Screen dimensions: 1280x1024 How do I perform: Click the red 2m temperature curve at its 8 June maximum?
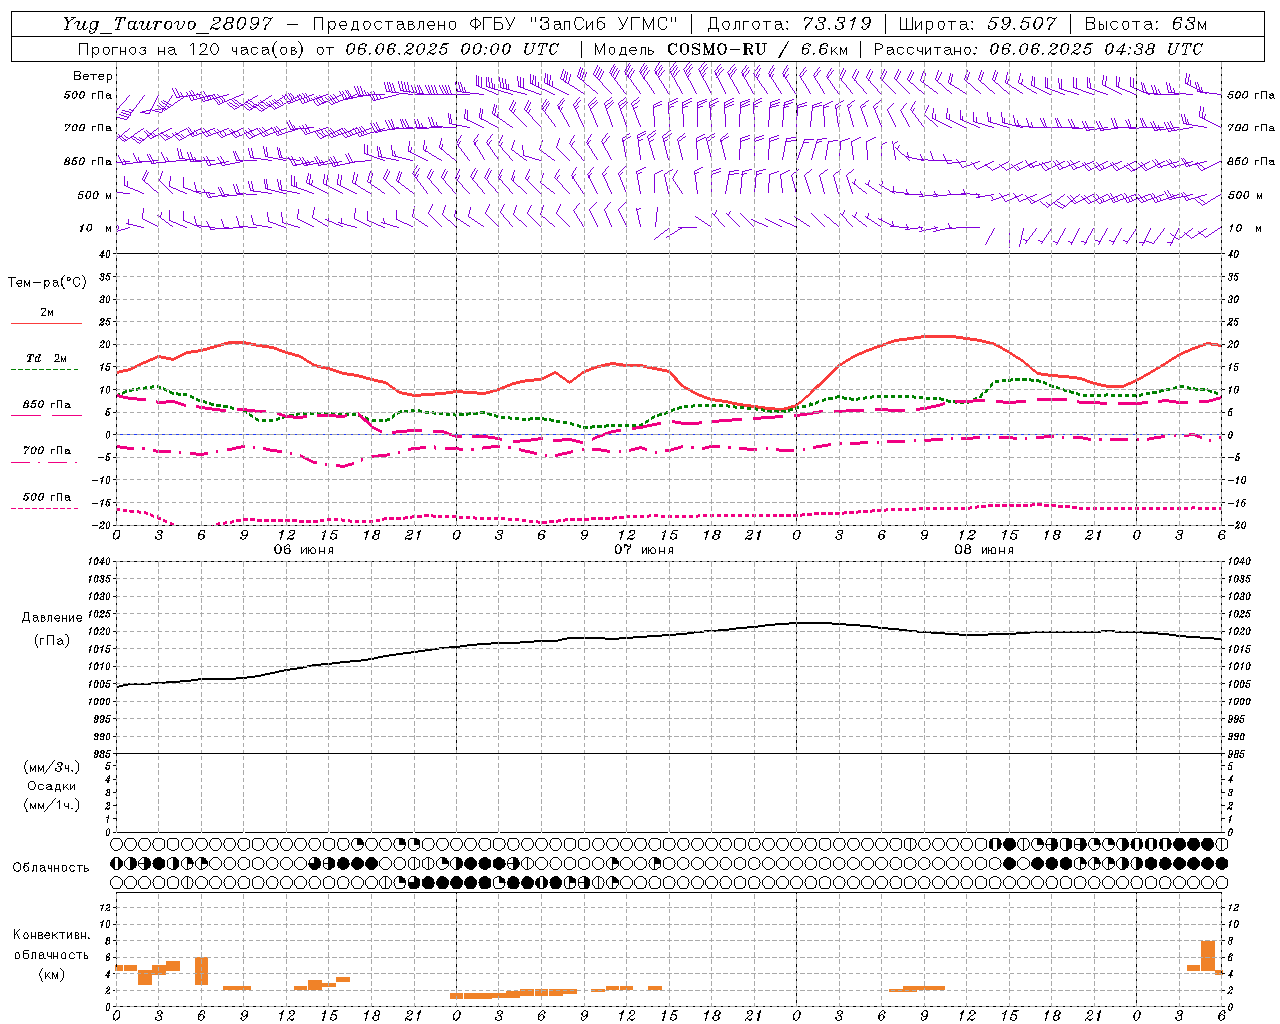point(940,336)
